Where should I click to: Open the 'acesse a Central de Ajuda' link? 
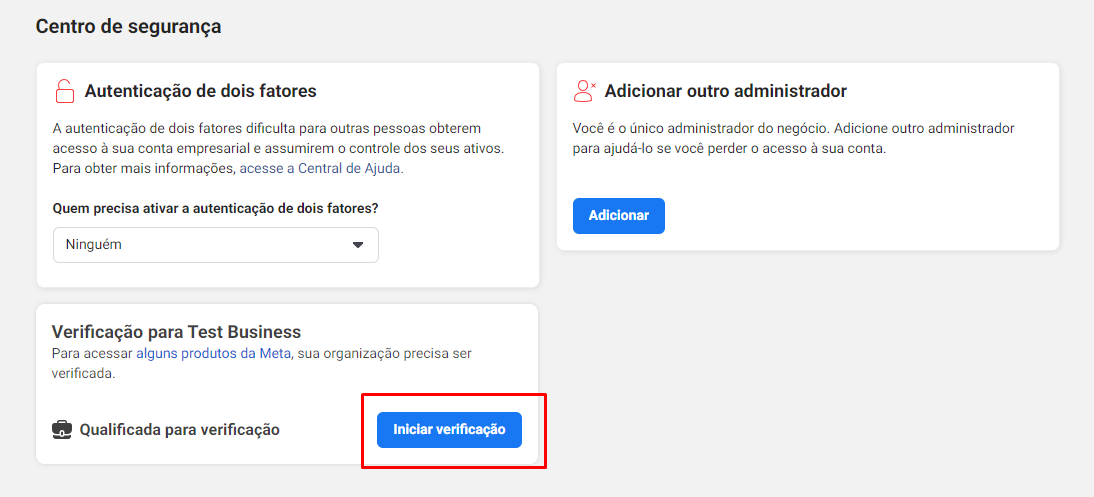321,168
